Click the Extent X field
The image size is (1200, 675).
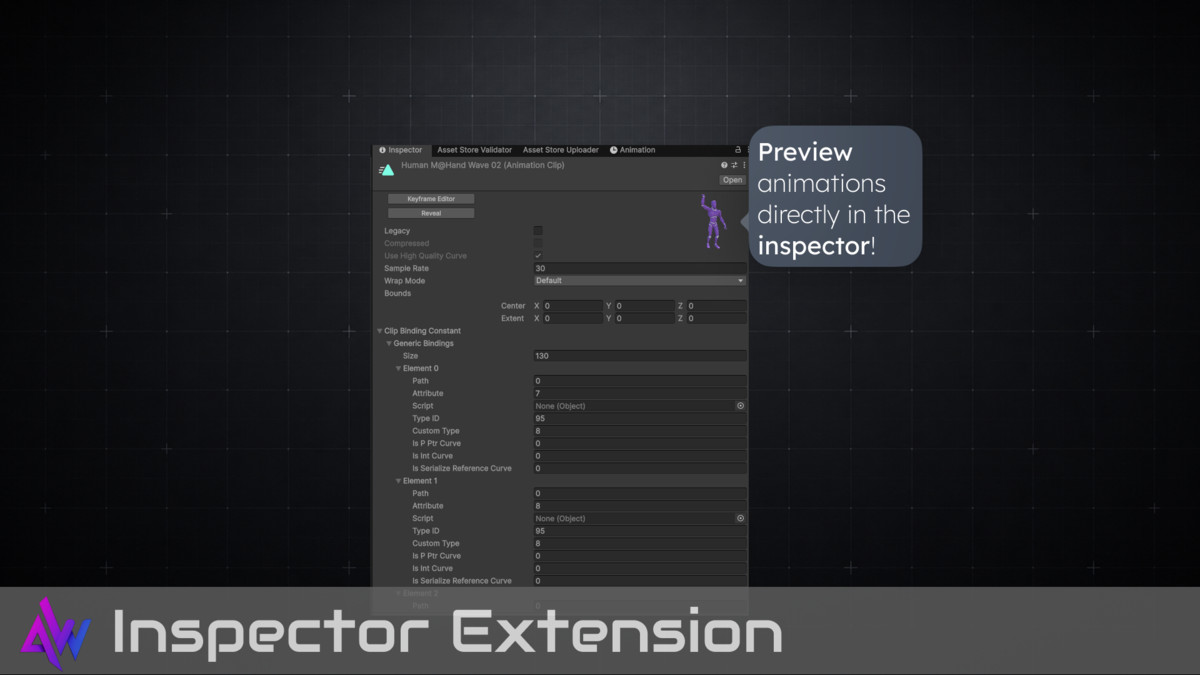pyautogui.click(x=573, y=318)
